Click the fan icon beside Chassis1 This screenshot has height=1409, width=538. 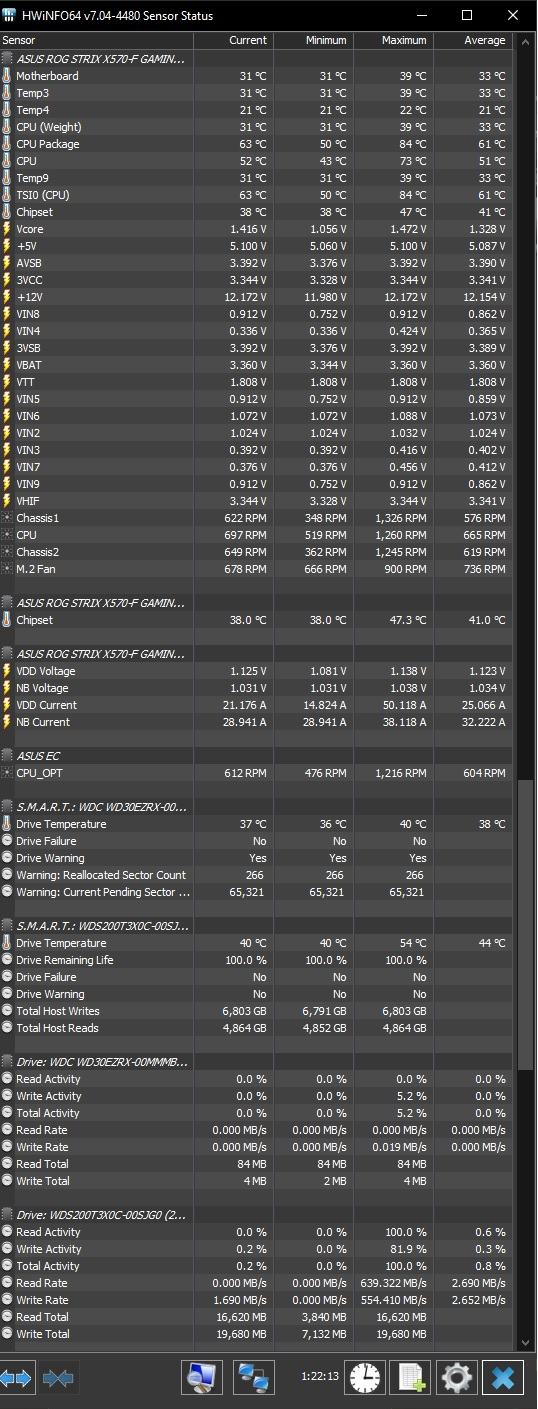pos(8,518)
